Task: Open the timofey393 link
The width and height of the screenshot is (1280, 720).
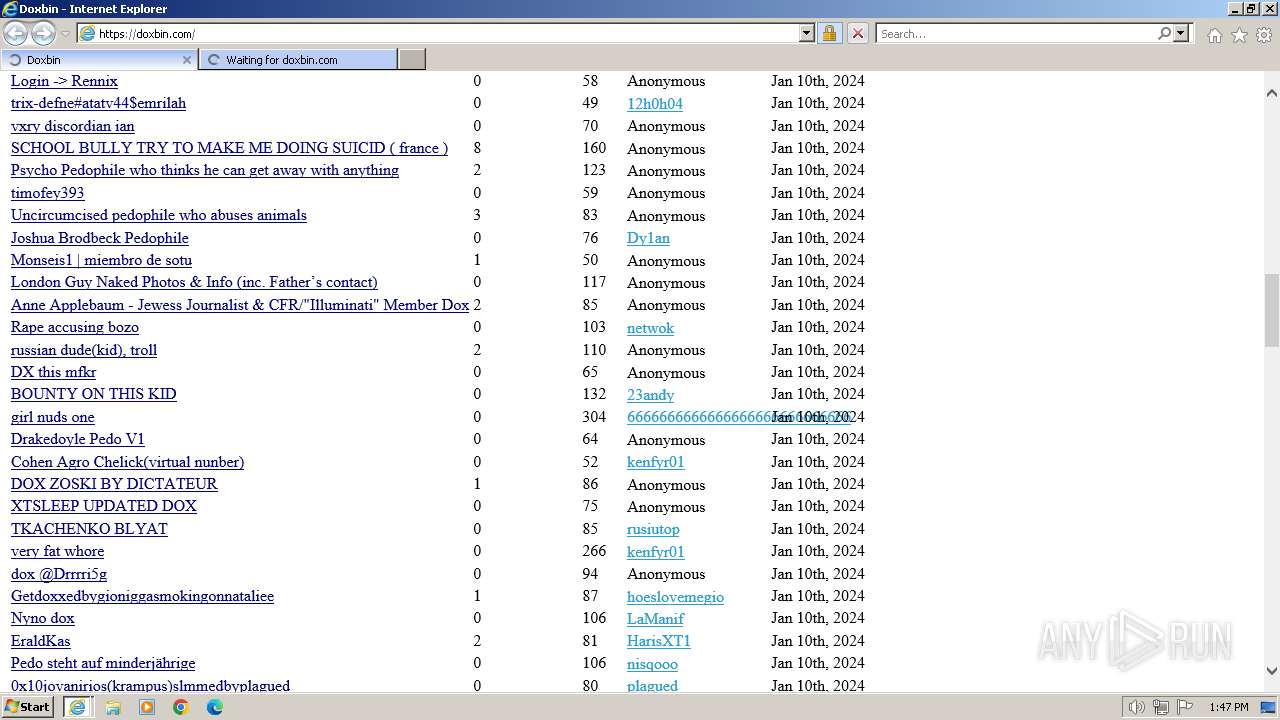Action: 47,193
